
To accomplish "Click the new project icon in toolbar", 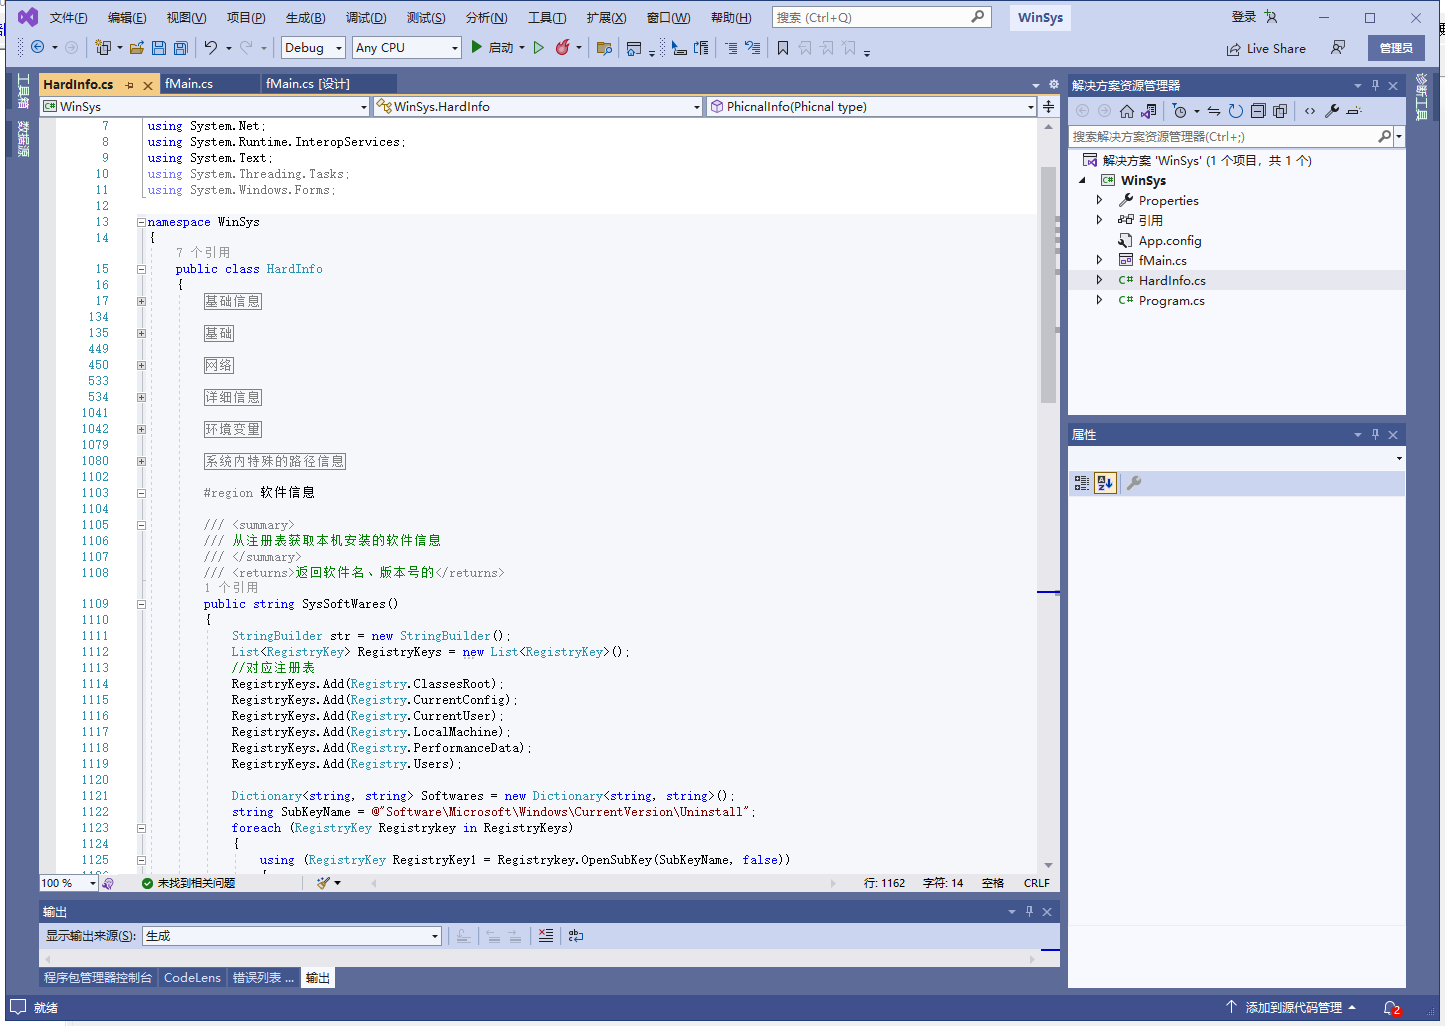I will 102,47.
